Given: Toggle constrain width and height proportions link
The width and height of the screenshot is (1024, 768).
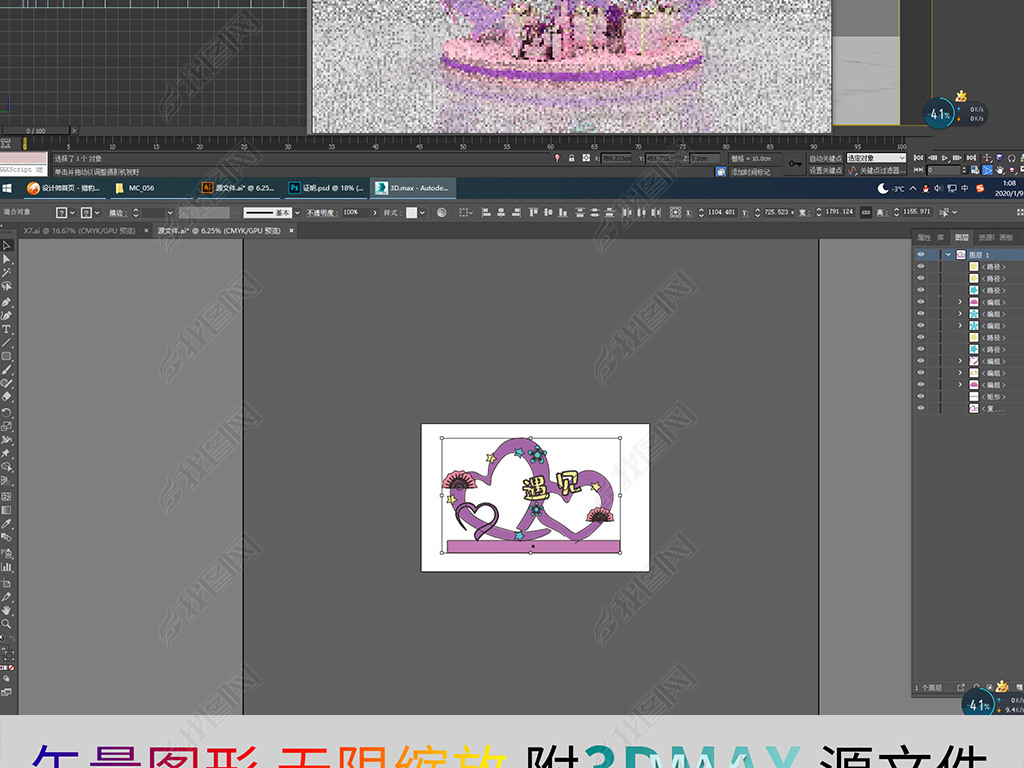Looking at the screenshot, I should pos(865,212).
